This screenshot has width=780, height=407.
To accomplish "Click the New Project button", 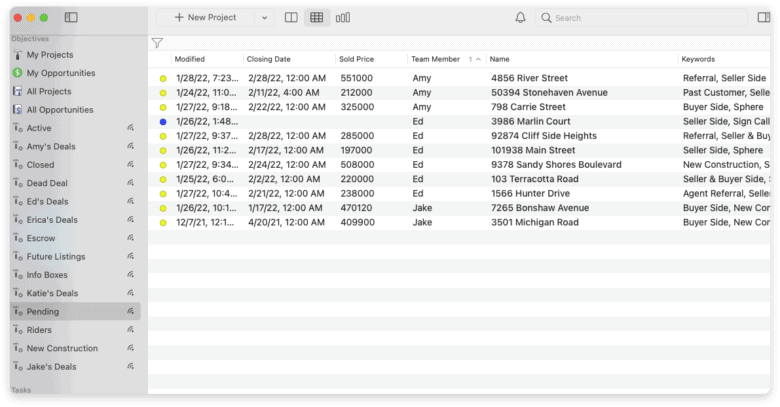I will tap(205, 18).
